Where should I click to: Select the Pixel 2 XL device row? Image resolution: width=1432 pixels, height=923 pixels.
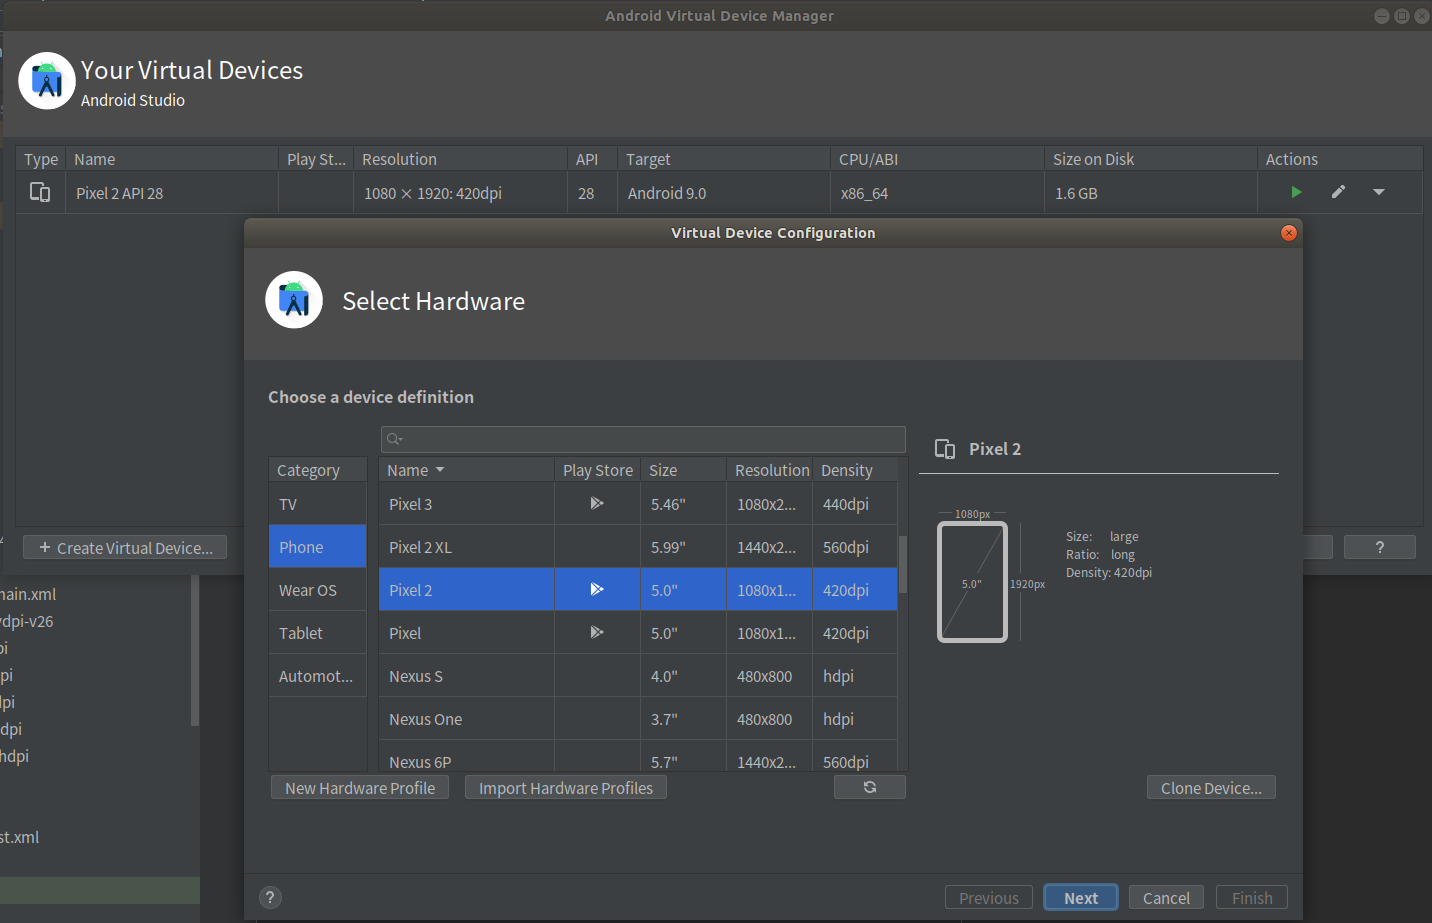[638, 547]
